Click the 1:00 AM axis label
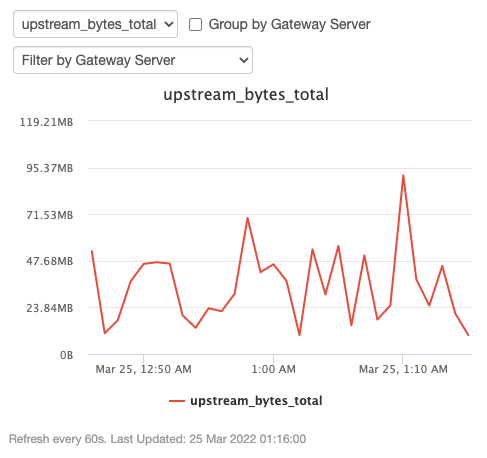This screenshot has width=487, height=458. point(273,369)
